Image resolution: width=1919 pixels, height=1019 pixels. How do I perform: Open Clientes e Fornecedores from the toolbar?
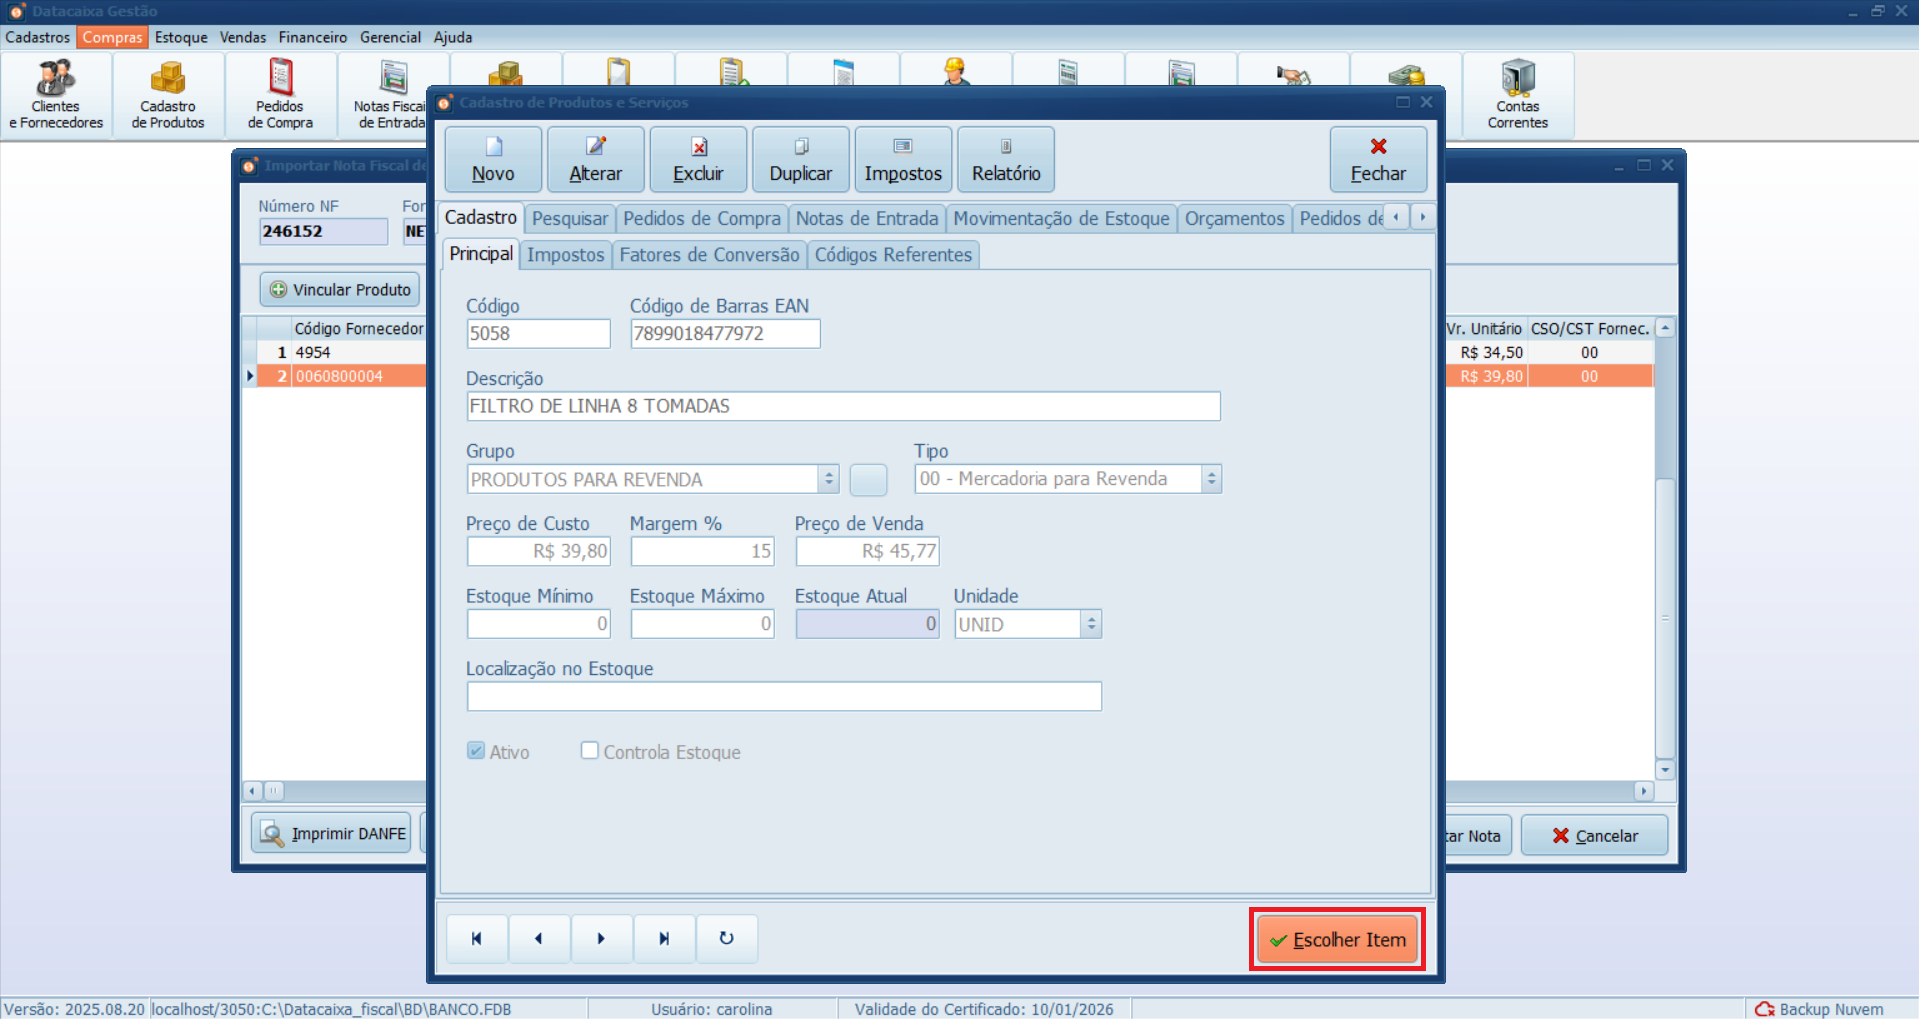[x=55, y=95]
